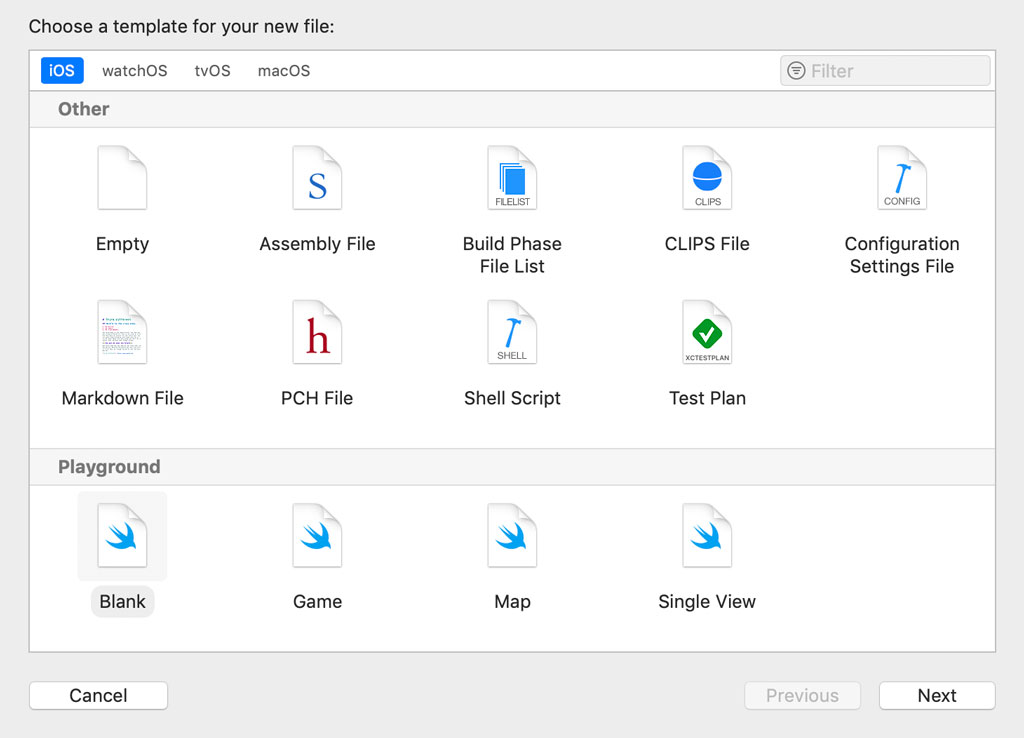Pick the PCH File template icon
This screenshot has width=1024, height=738.
pyautogui.click(x=317, y=332)
